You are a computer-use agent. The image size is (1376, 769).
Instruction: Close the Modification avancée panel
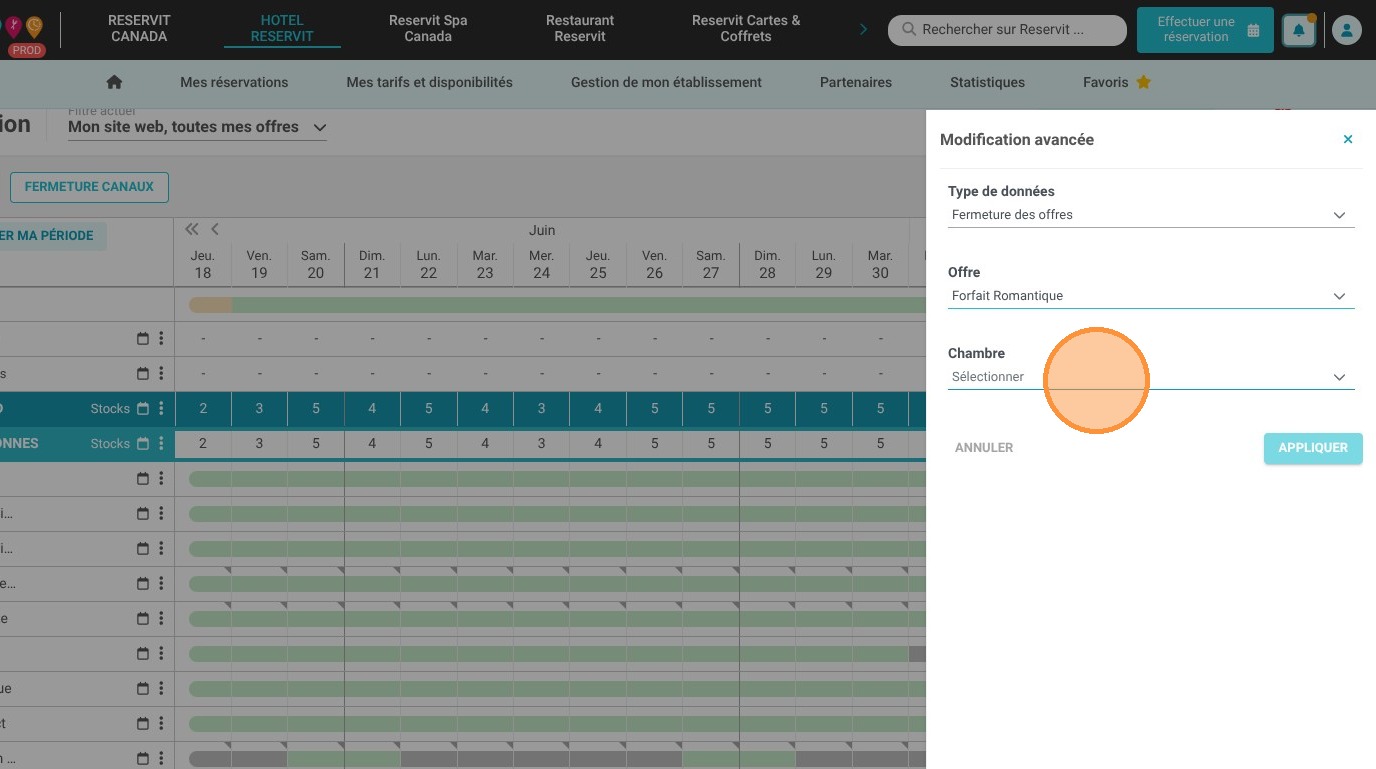tap(1348, 139)
